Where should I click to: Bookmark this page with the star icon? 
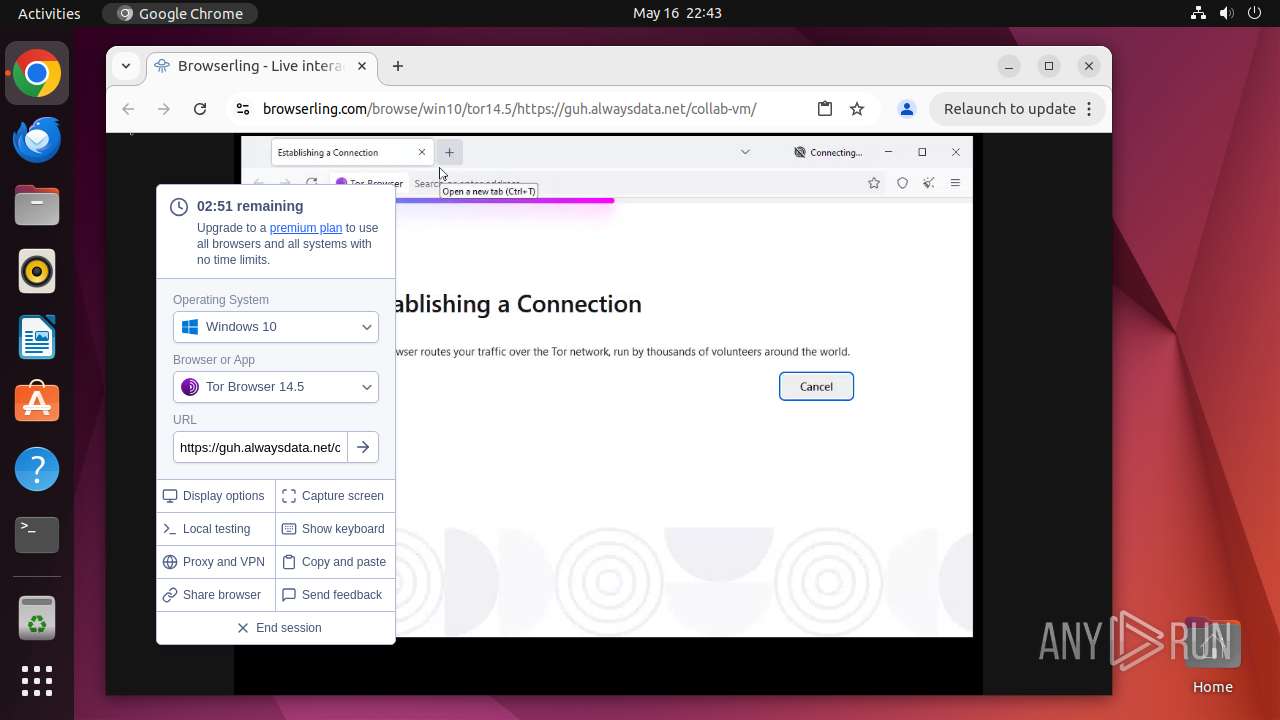tap(857, 109)
